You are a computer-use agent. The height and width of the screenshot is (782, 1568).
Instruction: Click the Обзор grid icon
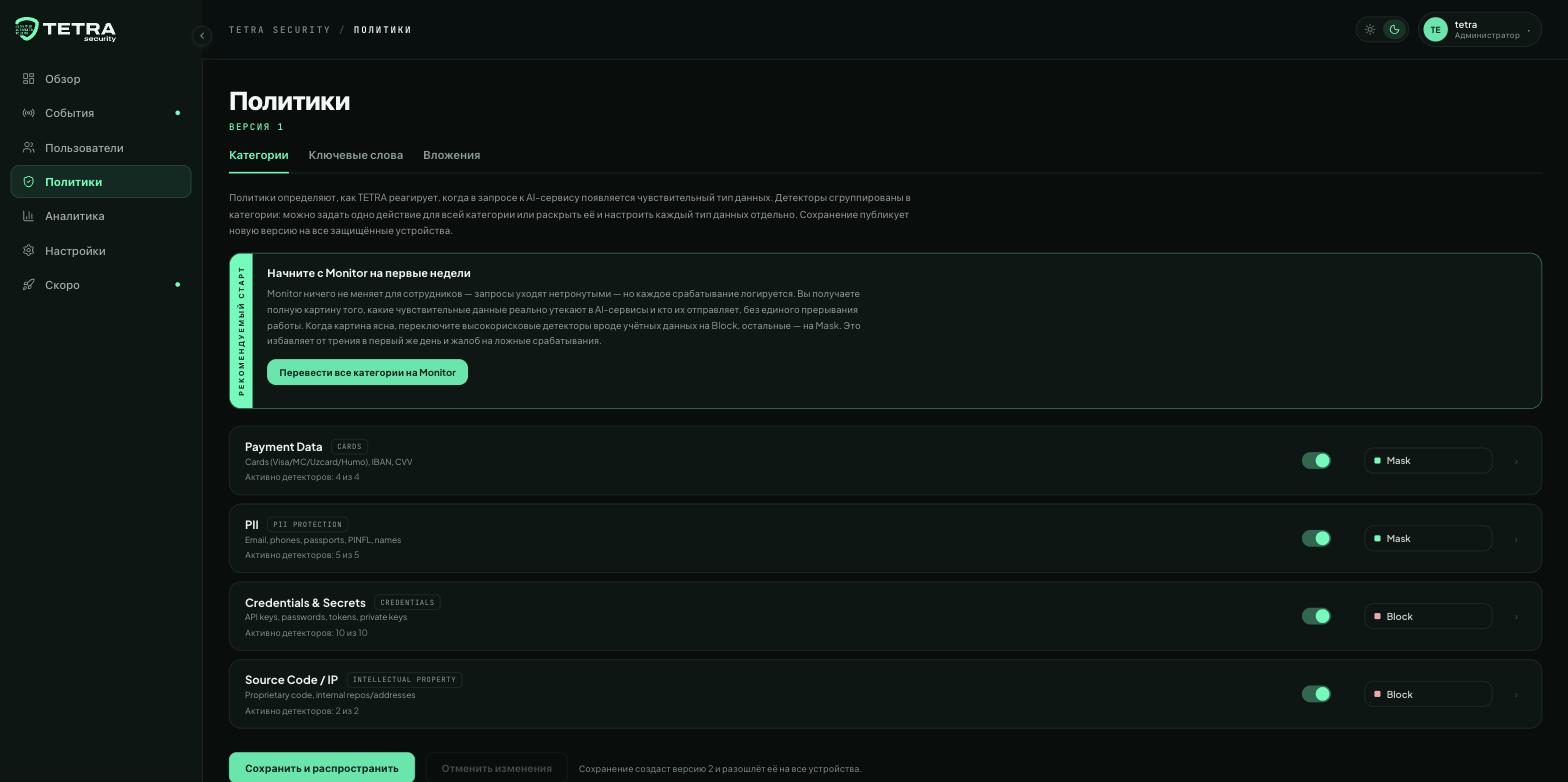point(29,79)
